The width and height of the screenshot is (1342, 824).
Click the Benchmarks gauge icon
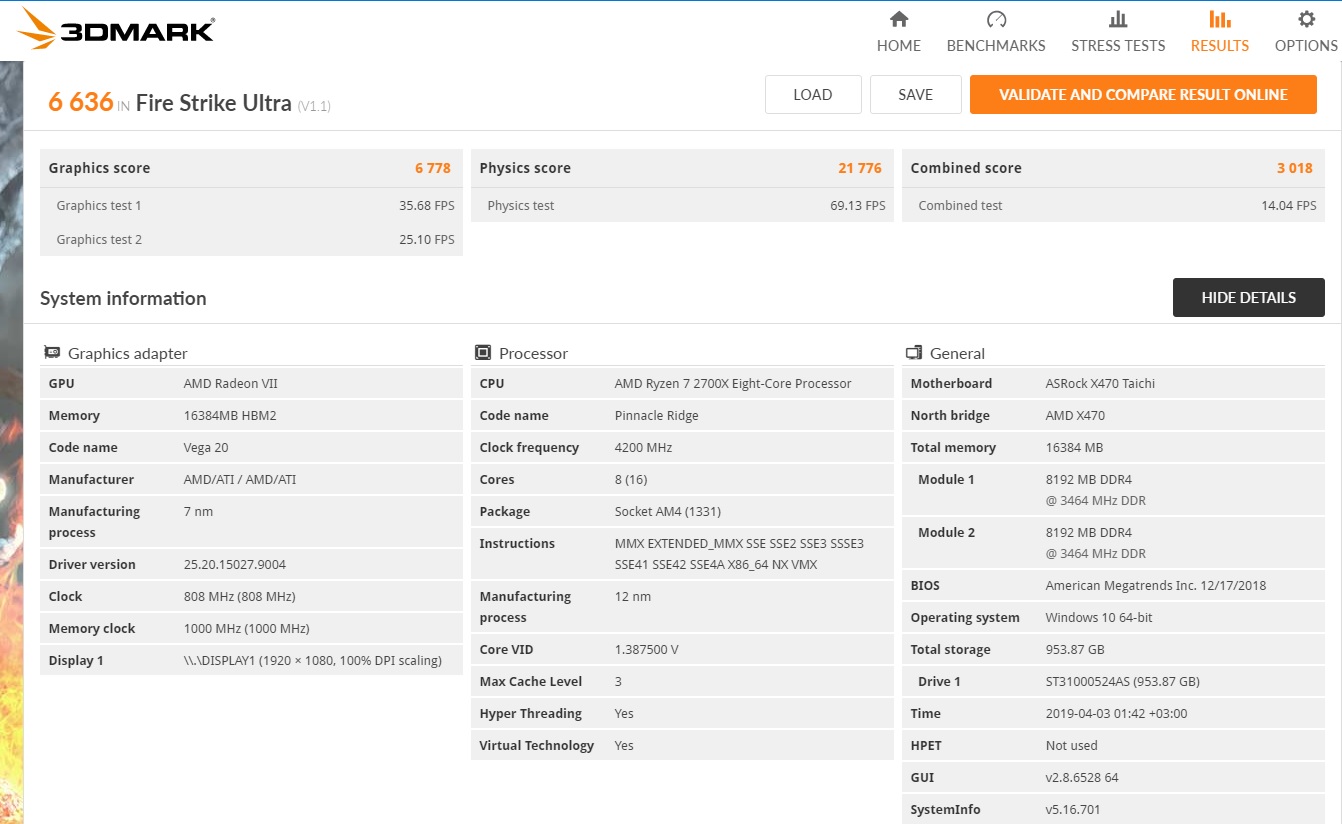[x=996, y=19]
